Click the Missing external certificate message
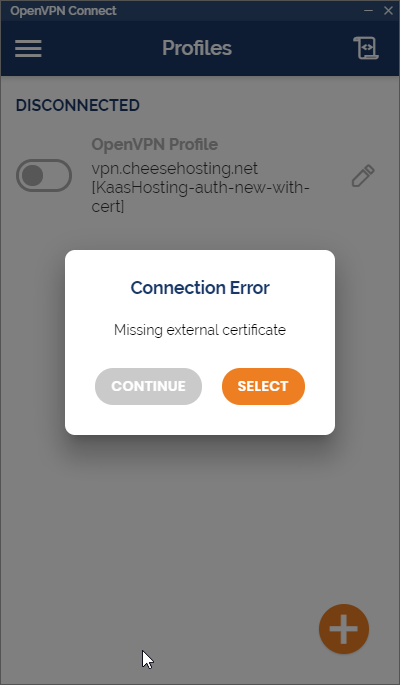The image size is (400, 685). (x=200, y=330)
